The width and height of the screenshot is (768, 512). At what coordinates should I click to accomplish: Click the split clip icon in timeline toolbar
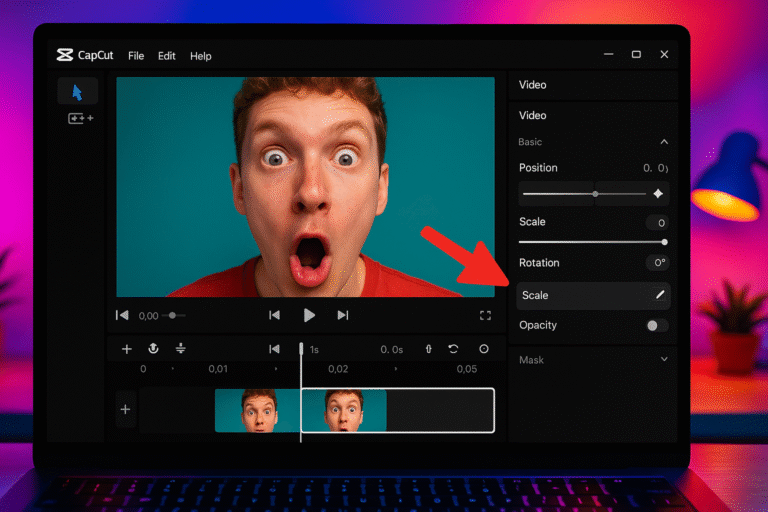coord(181,348)
